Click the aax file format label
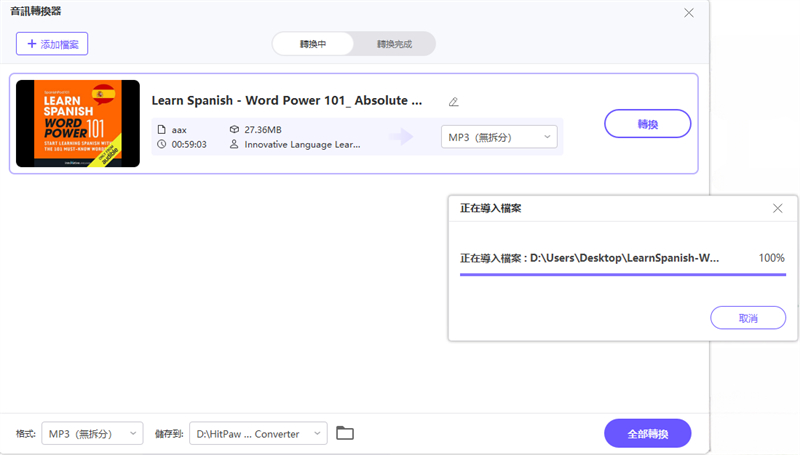Image resolution: width=800 pixels, height=455 pixels. (x=179, y=130)
